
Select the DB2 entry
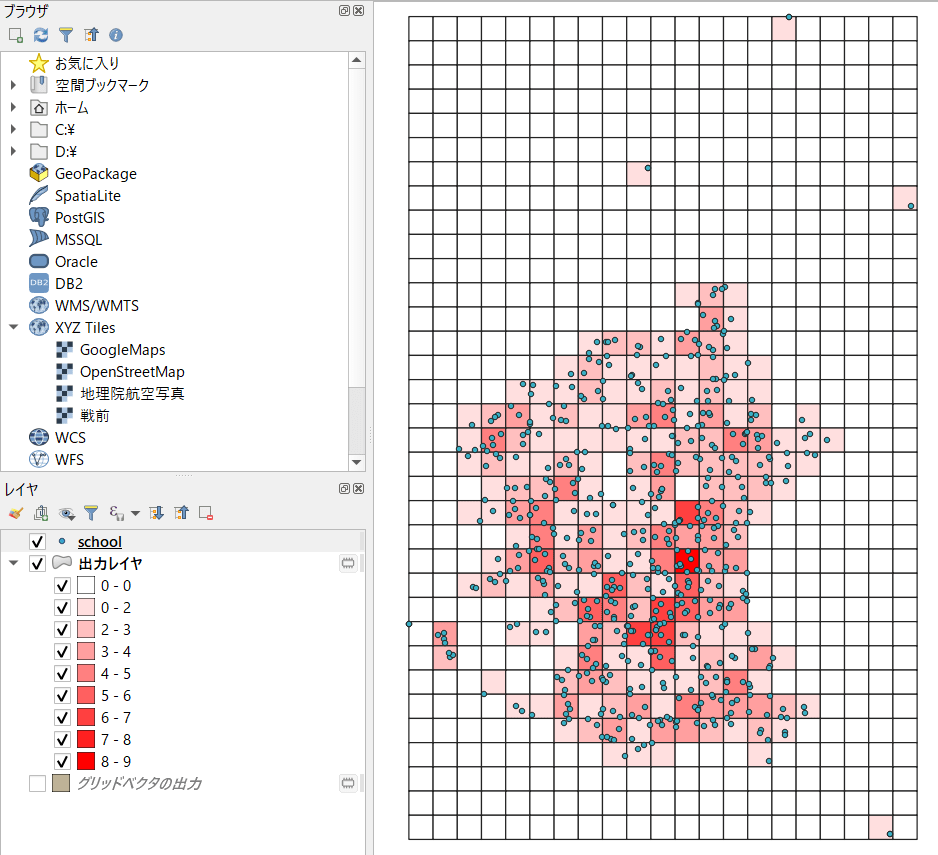click(69, 284)
